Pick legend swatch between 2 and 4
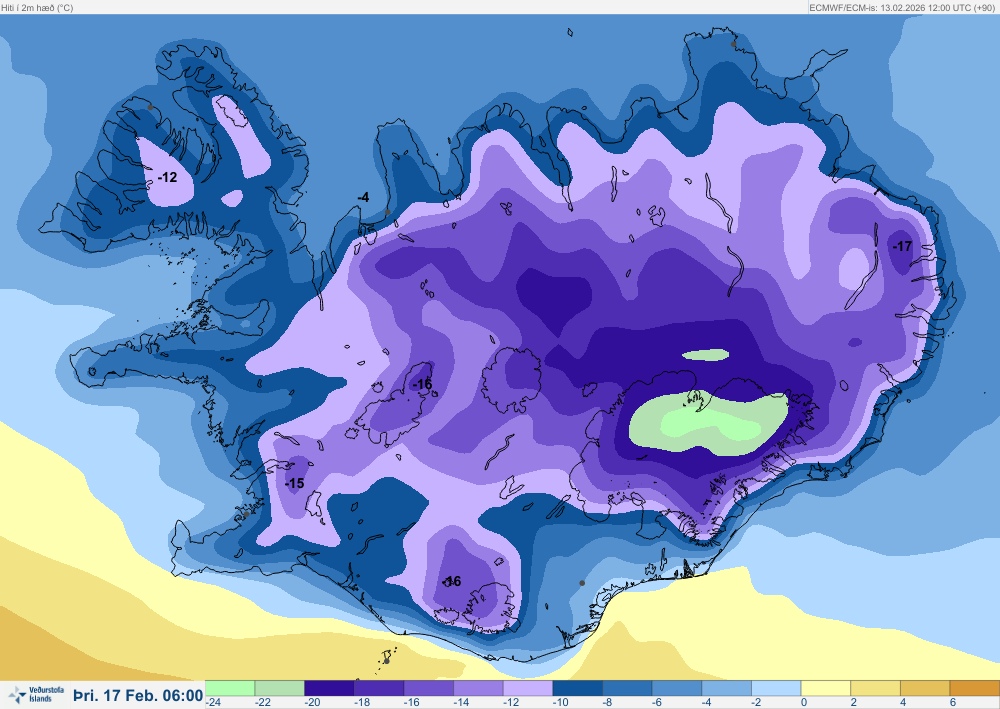 tap(875, 688)
